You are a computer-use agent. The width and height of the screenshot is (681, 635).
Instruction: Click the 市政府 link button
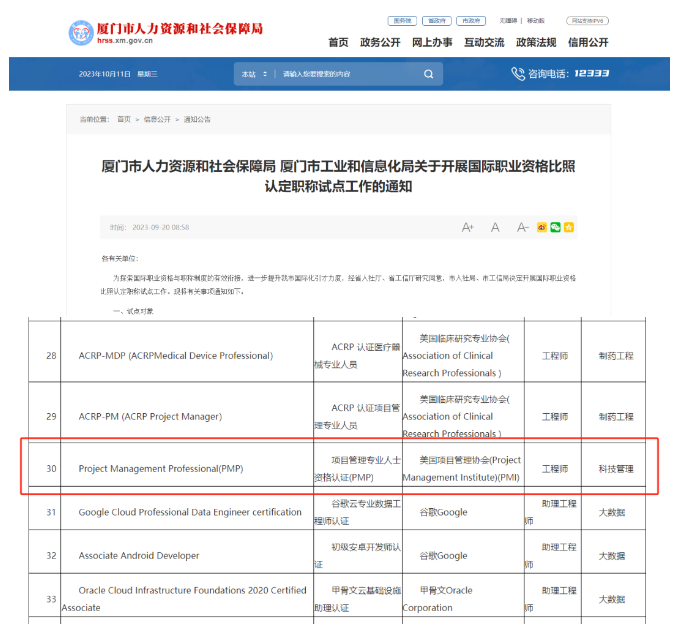(470, 20)
